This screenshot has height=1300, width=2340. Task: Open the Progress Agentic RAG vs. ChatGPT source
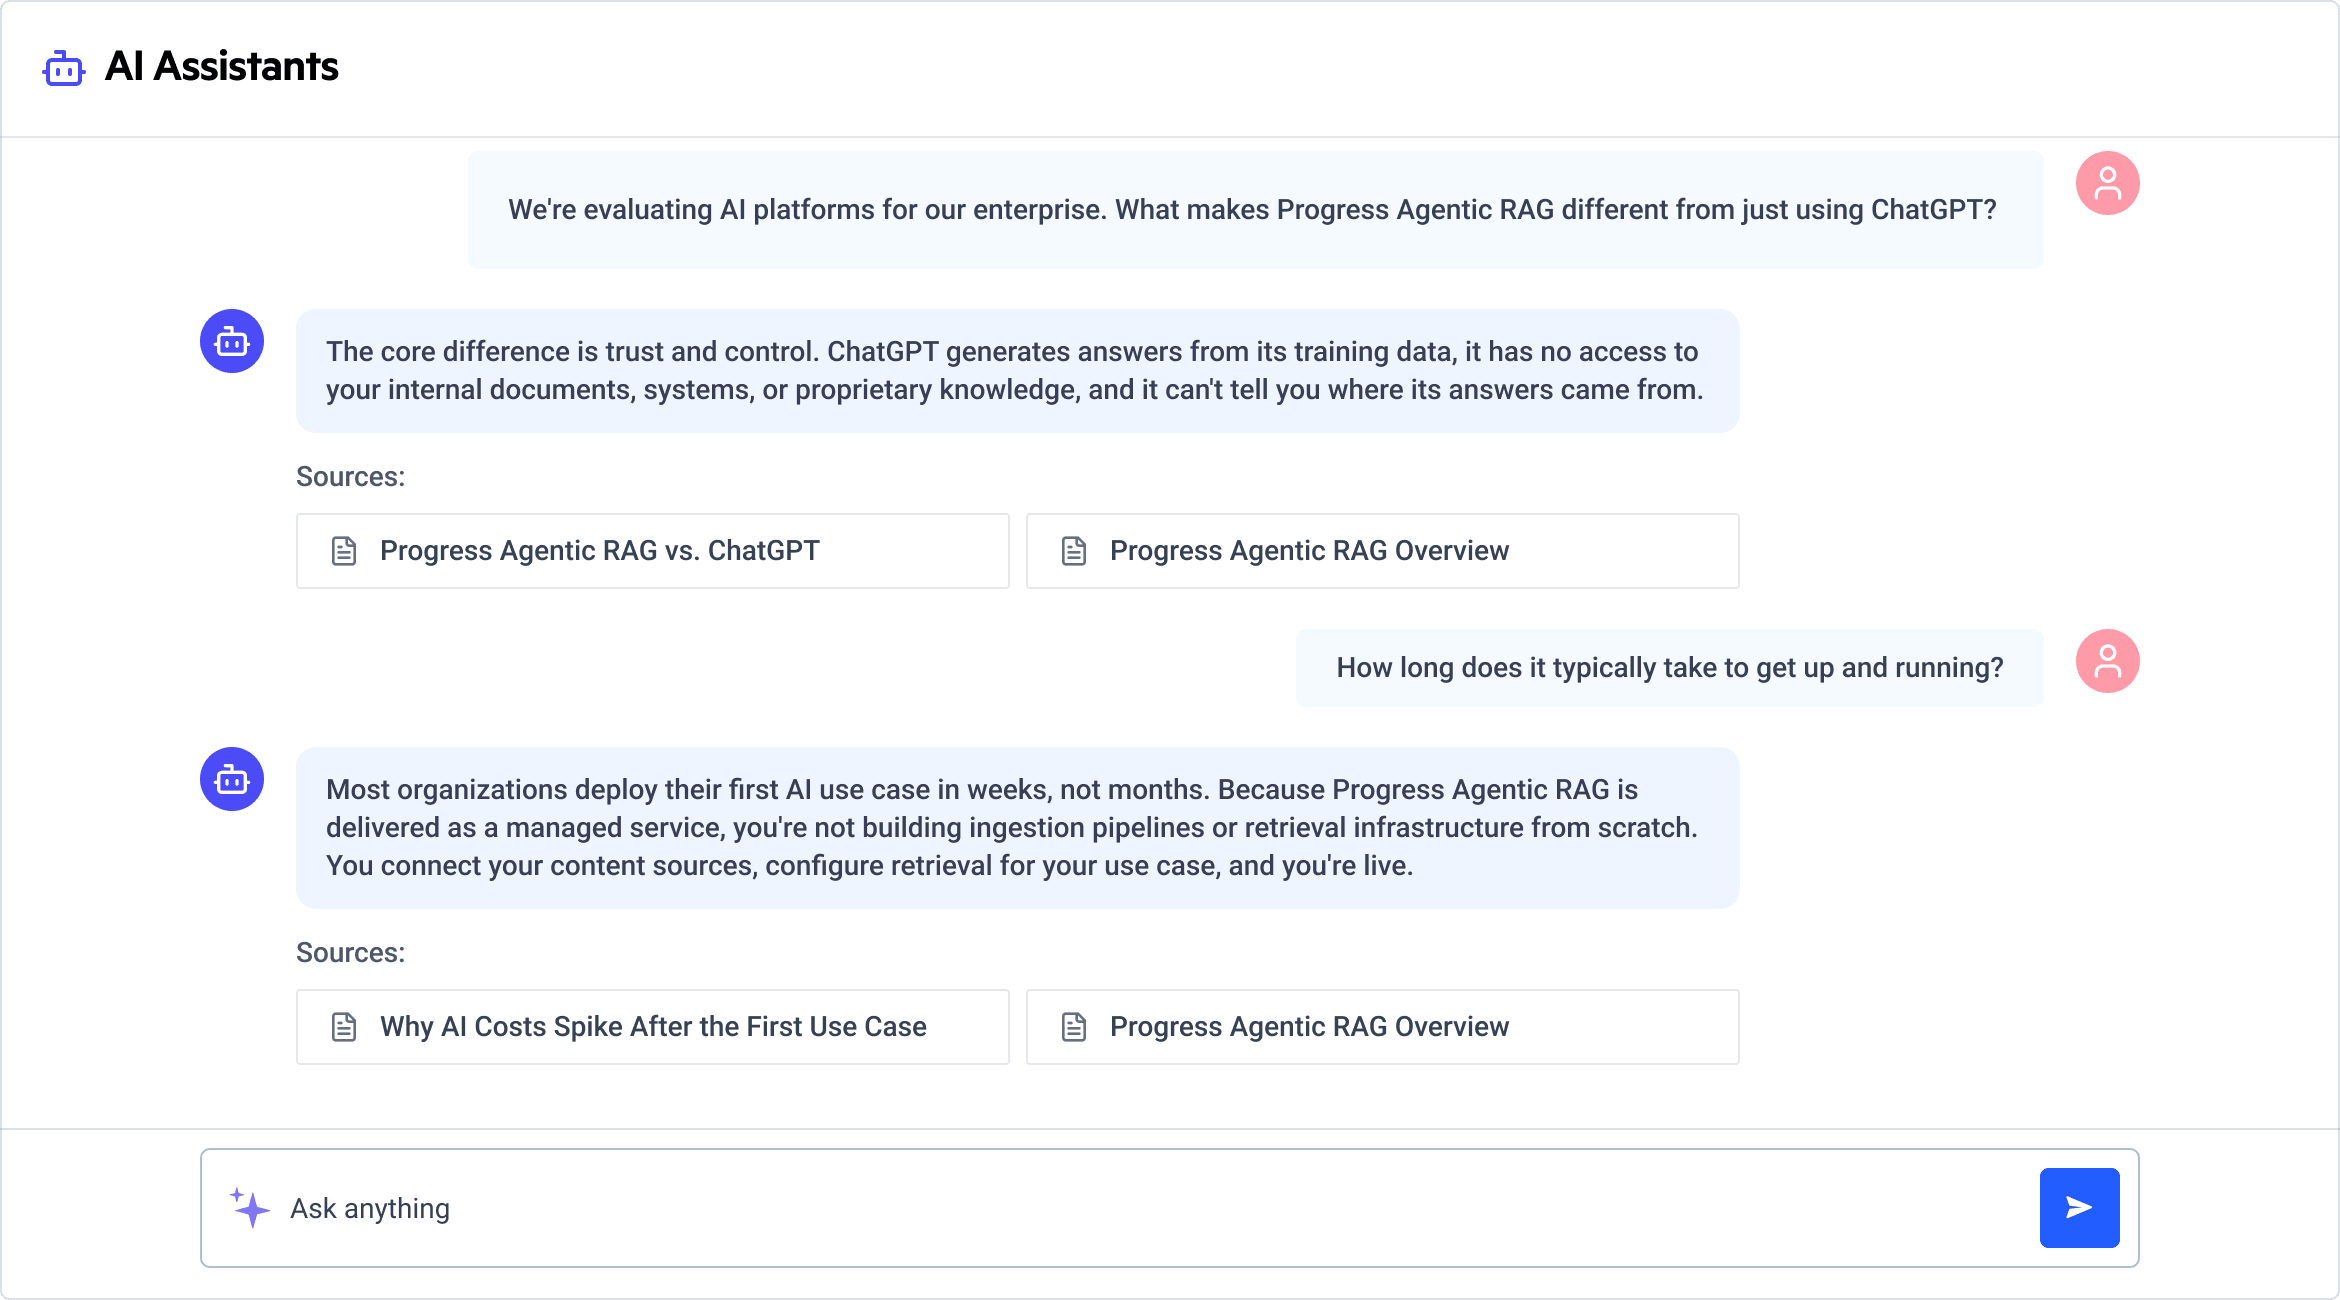point(653,551)
